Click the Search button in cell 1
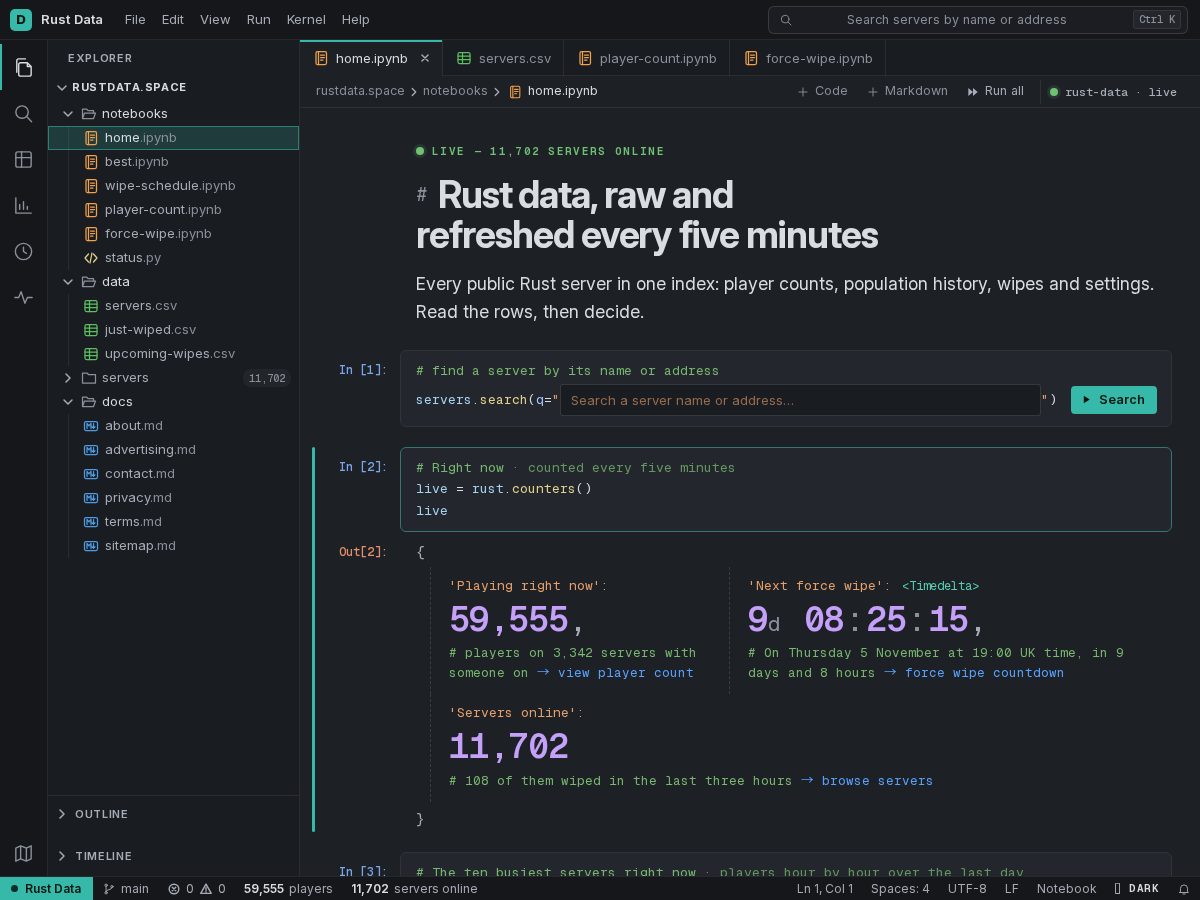The height and width of the screenshot is (900, 1200). coord(1113,400)
